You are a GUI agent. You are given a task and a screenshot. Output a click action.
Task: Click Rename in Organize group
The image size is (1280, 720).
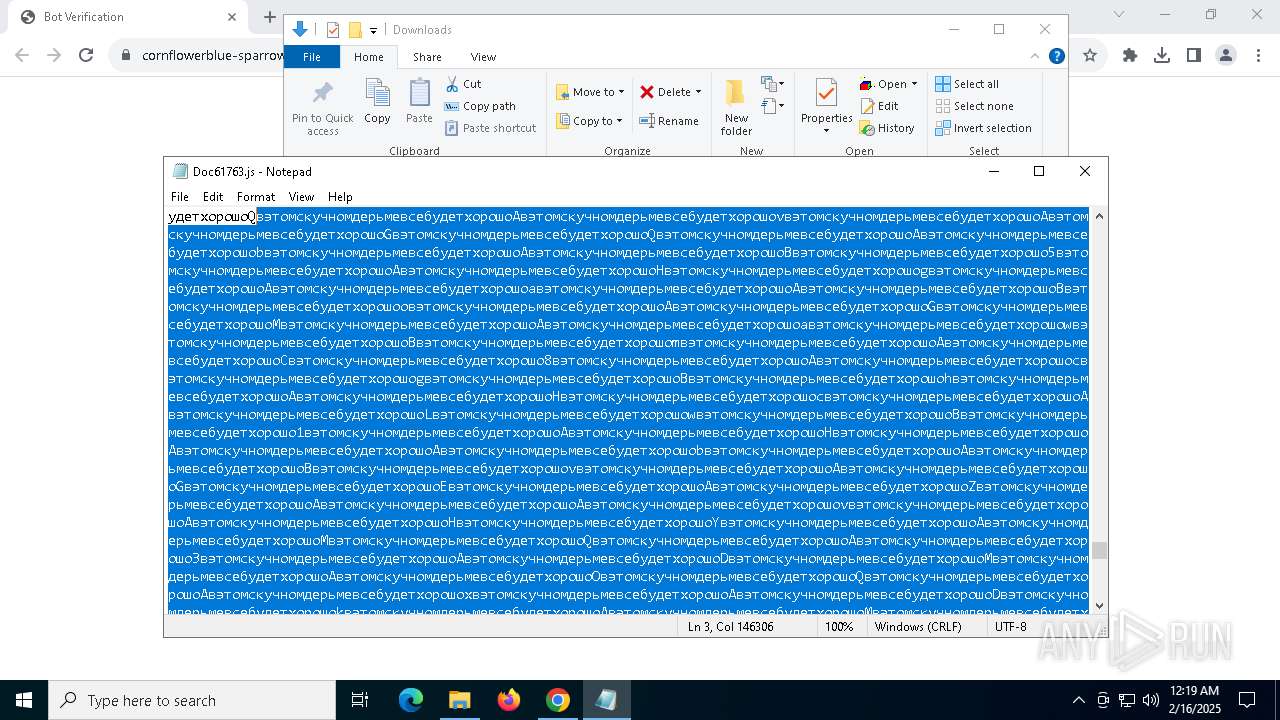click(669, 121)
